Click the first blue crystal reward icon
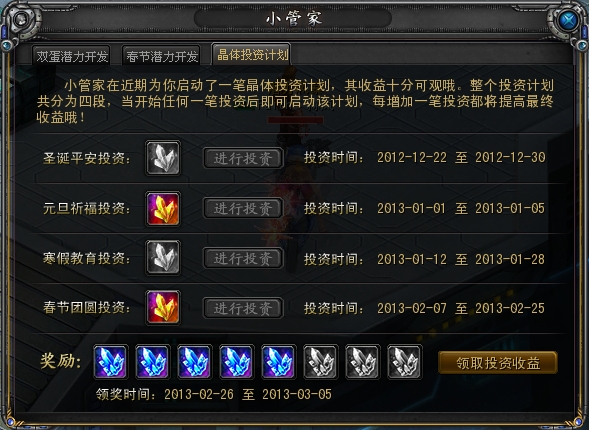This screenshot has width=589, height=430. (110, 362)
